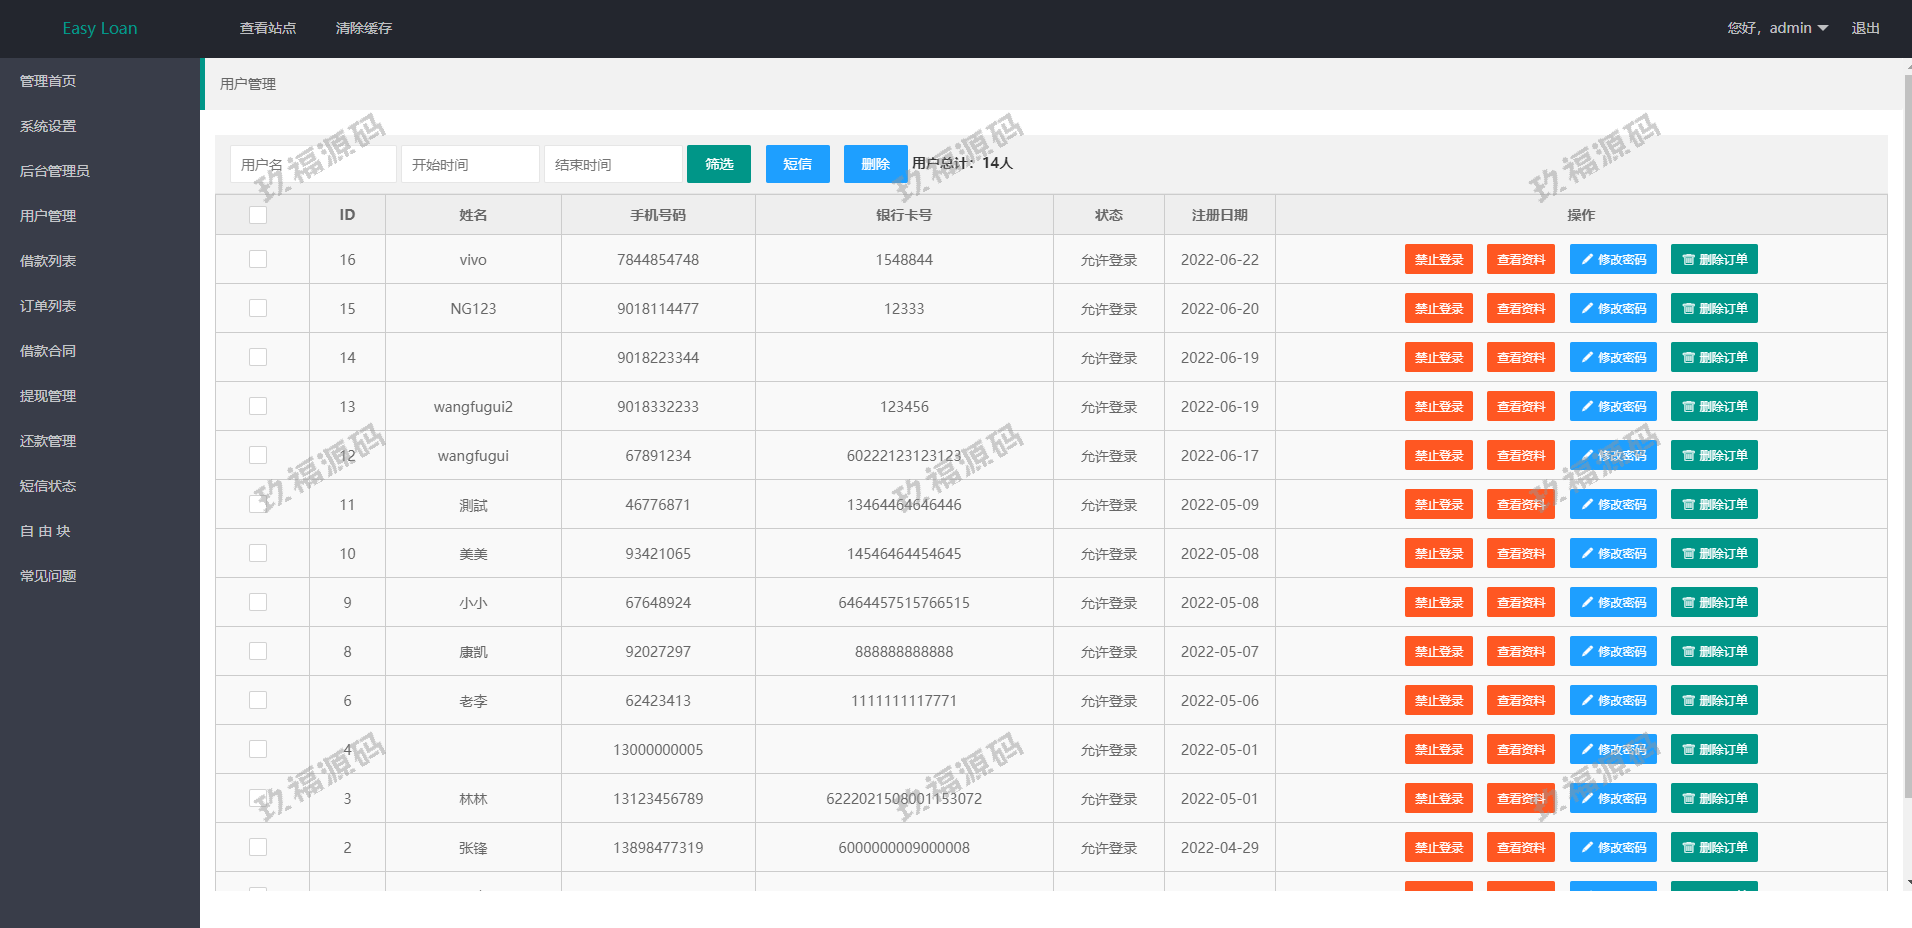The width and height of the screenshot is (1912, 928).
Task: Click trash icon in row ID 9
Action: pyautogui.click(x=1688, y=603)
